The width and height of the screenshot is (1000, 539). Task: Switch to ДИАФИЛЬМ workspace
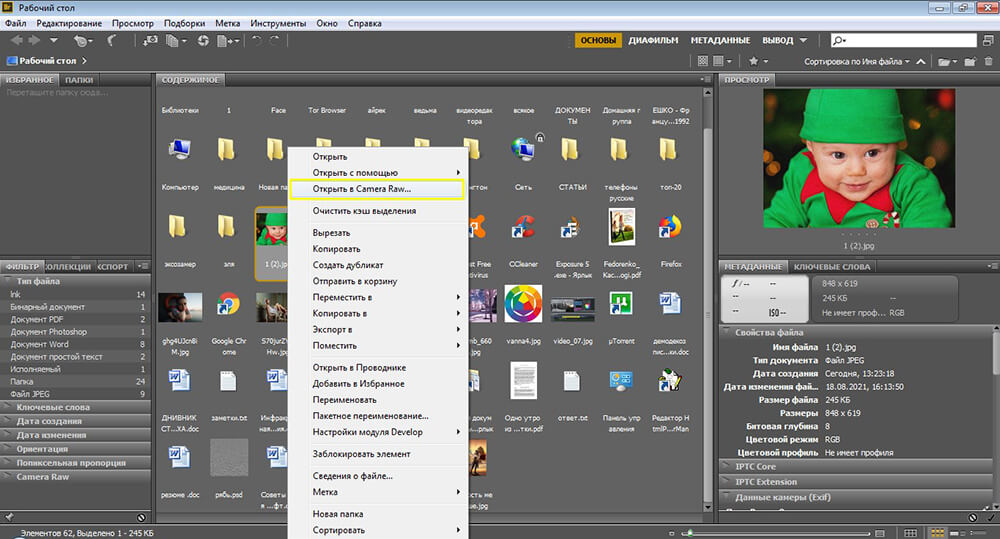(653, 40)
